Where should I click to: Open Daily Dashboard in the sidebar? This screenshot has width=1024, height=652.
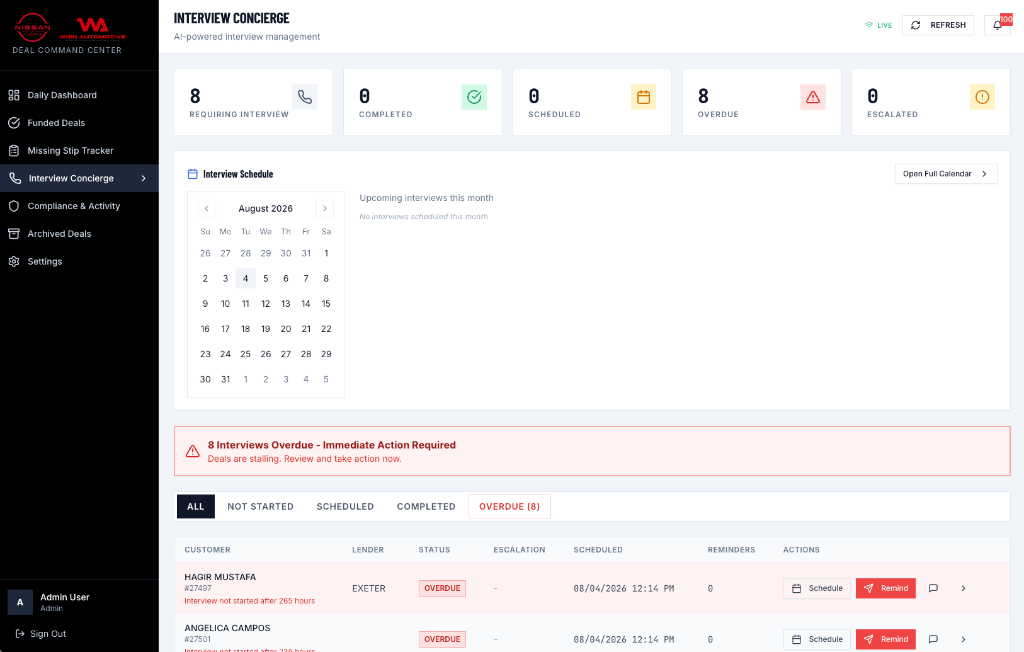79,95
